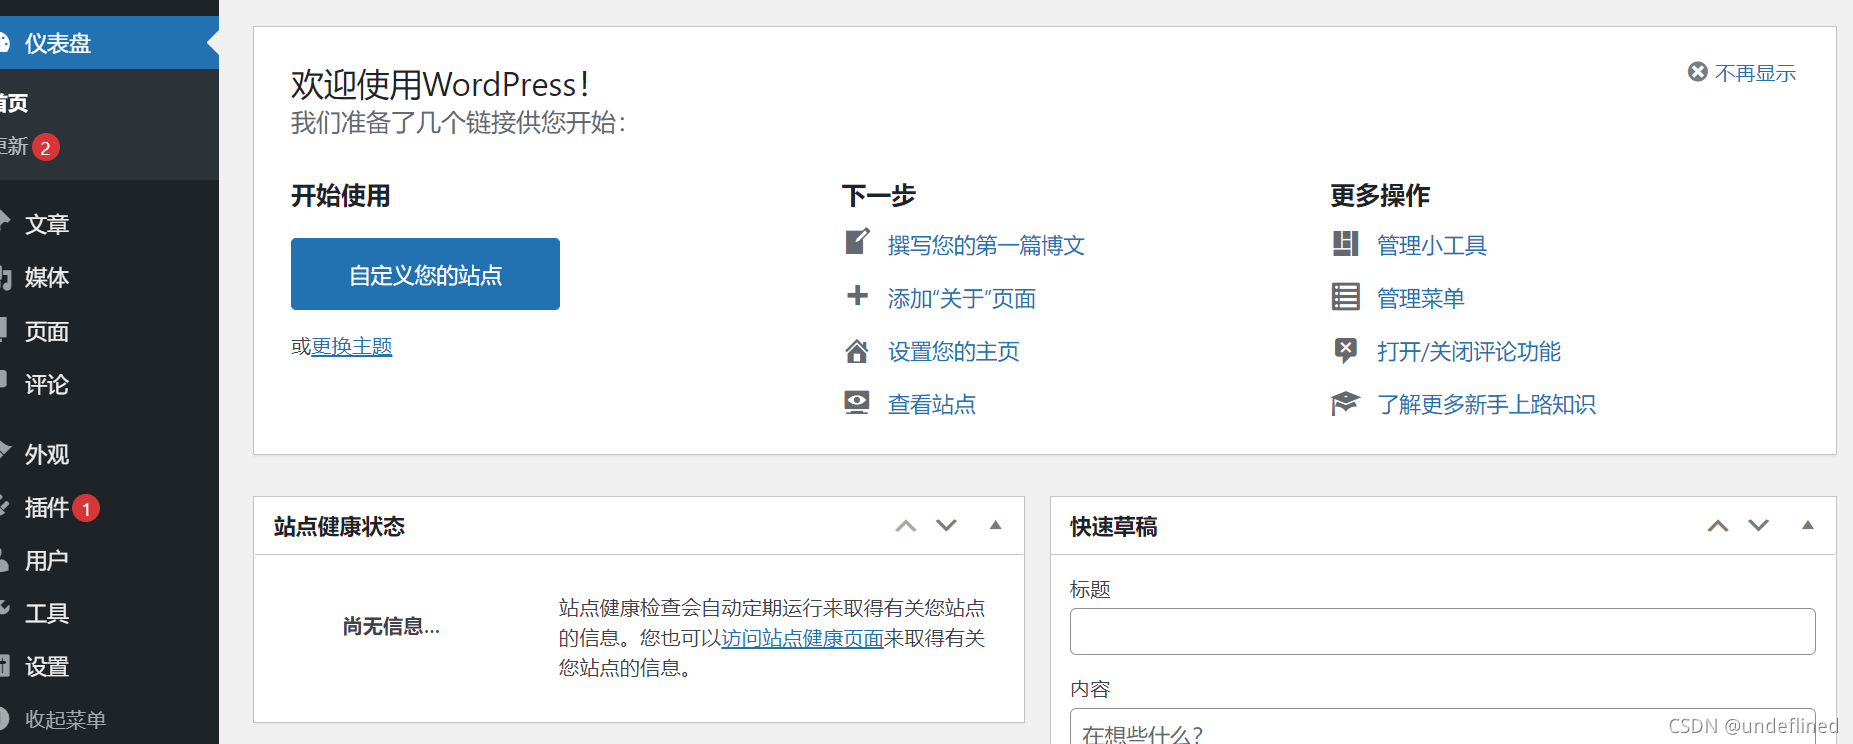Open the 管理菜单 link
1853x744 pixels.
coord(1421,298)
